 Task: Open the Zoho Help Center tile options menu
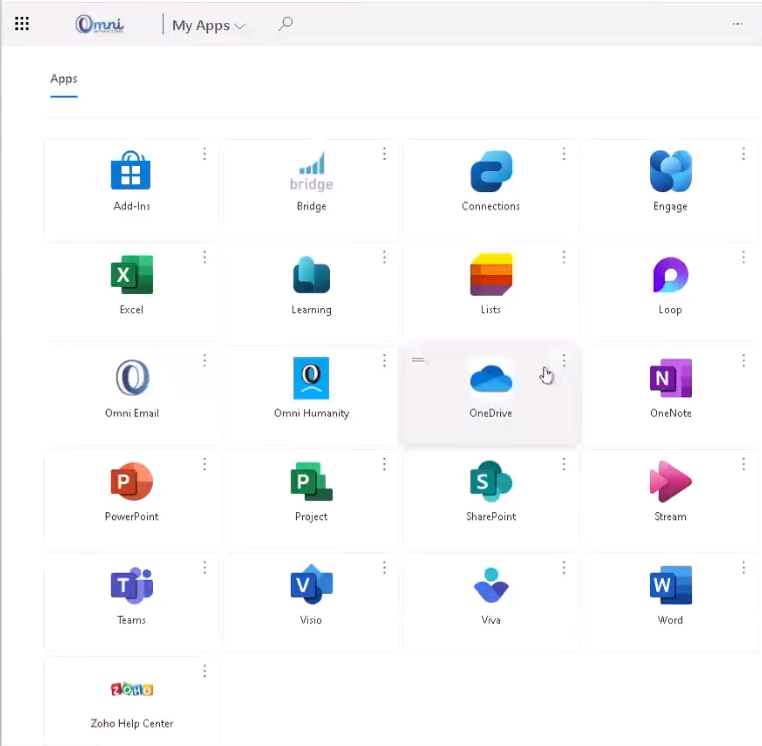pos(205,671)
